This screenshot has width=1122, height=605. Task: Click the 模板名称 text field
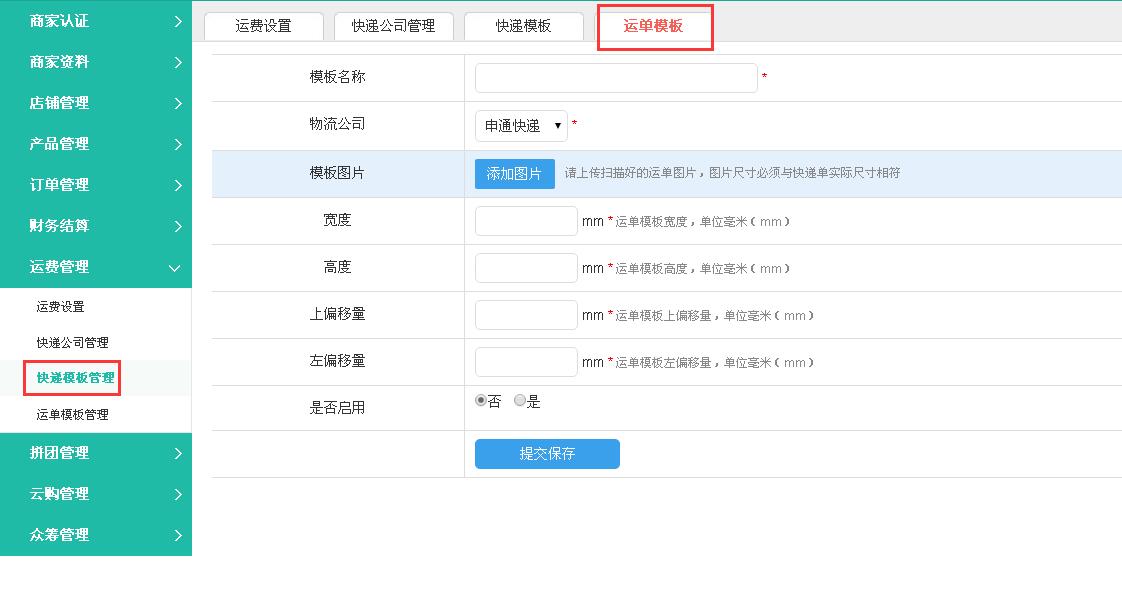pos(616,78)
